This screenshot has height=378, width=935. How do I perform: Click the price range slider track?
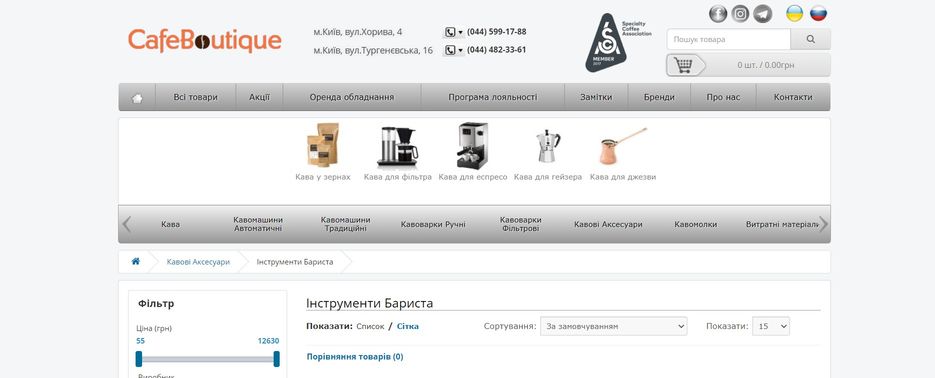[x=208, y=359]
